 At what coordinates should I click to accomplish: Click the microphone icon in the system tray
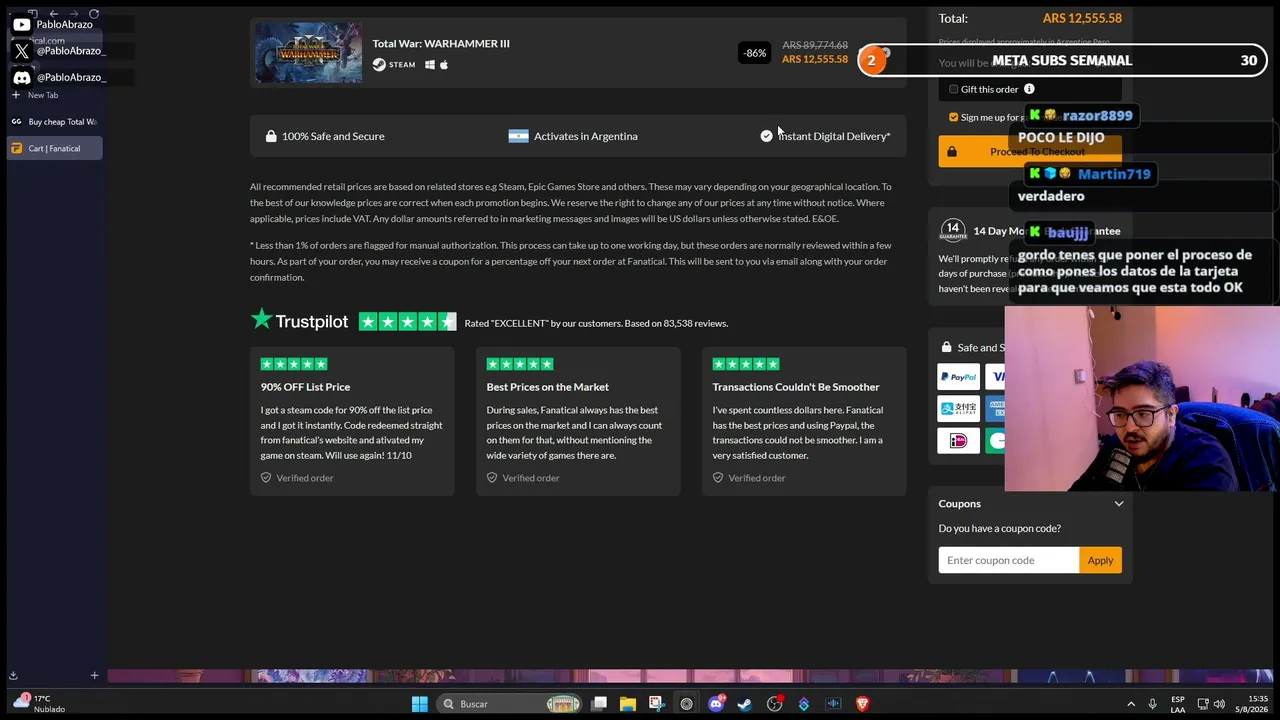[x=1153, y=704]
